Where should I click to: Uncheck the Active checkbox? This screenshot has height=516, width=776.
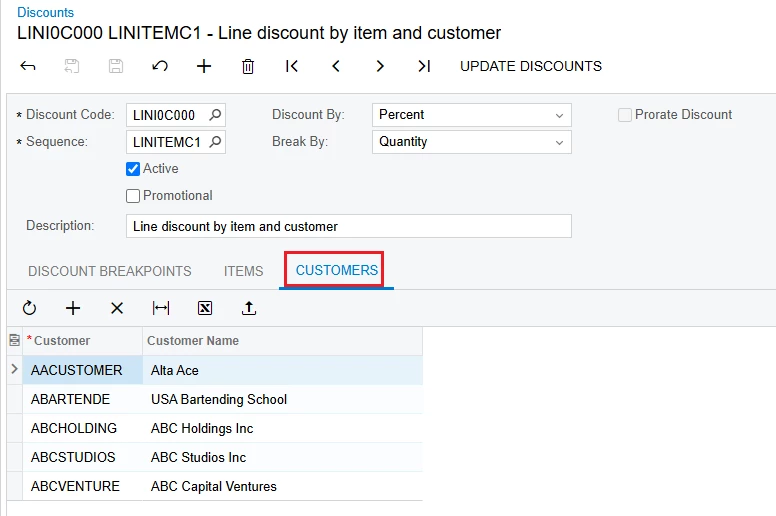(133, 169)
